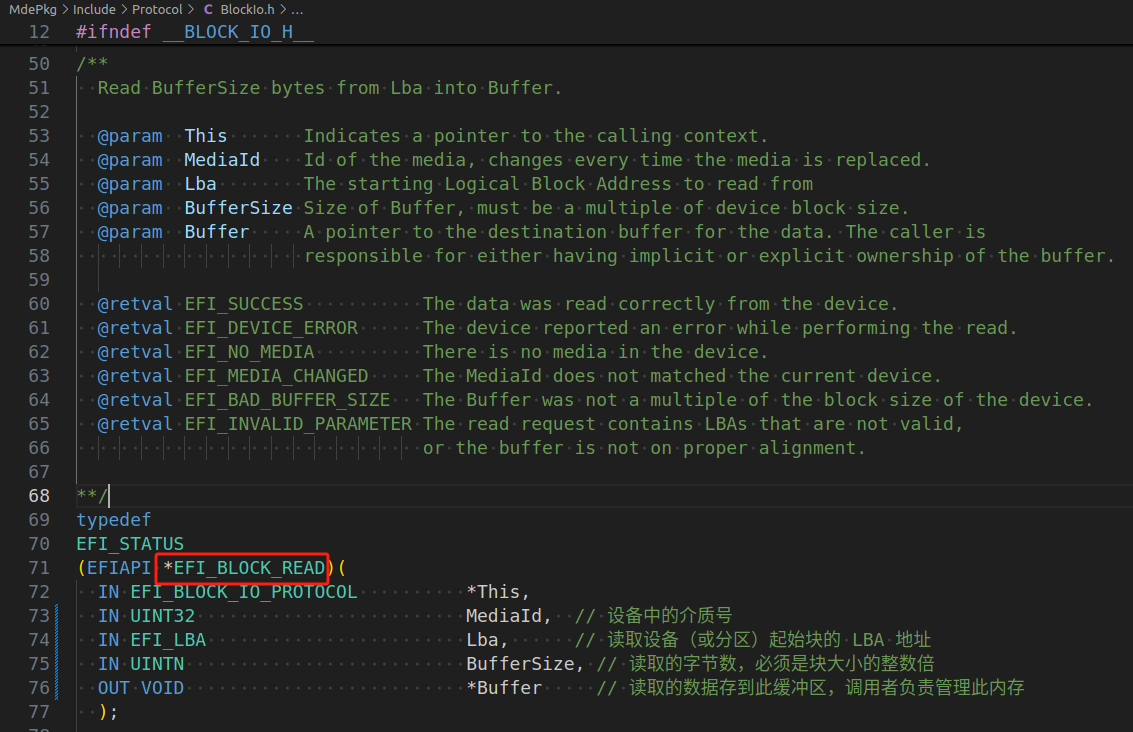1133x732 pixels.
Task: Click the comment opener /** on line 50
Action: 92,64
